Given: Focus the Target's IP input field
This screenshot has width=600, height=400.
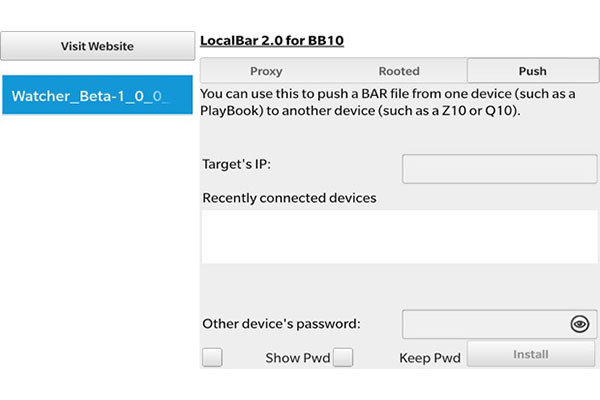Looking at the screenshot, I should 500,169.
